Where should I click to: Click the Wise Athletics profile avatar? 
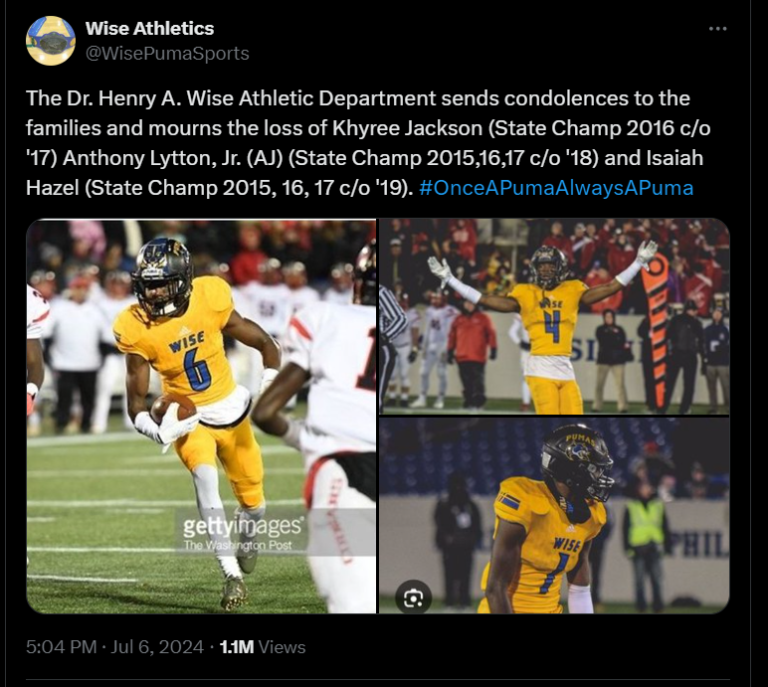tap(51, 41)
